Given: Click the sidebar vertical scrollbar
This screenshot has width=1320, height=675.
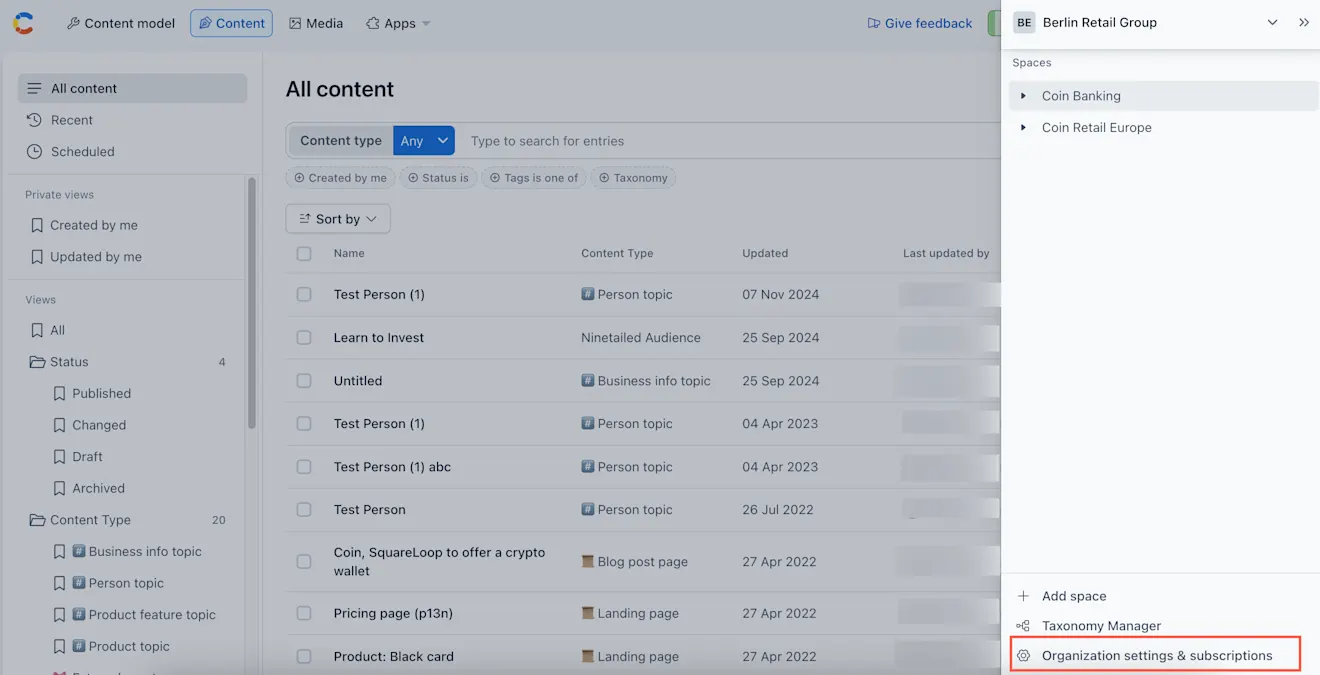Looking at the screenshot, I should point(252,302).
